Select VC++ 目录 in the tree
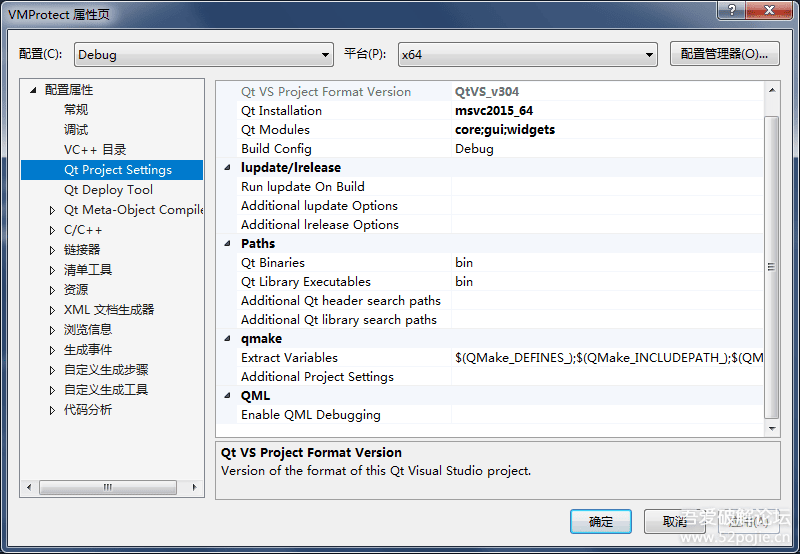This screenshot has width=800, height=554. [95, 149]
